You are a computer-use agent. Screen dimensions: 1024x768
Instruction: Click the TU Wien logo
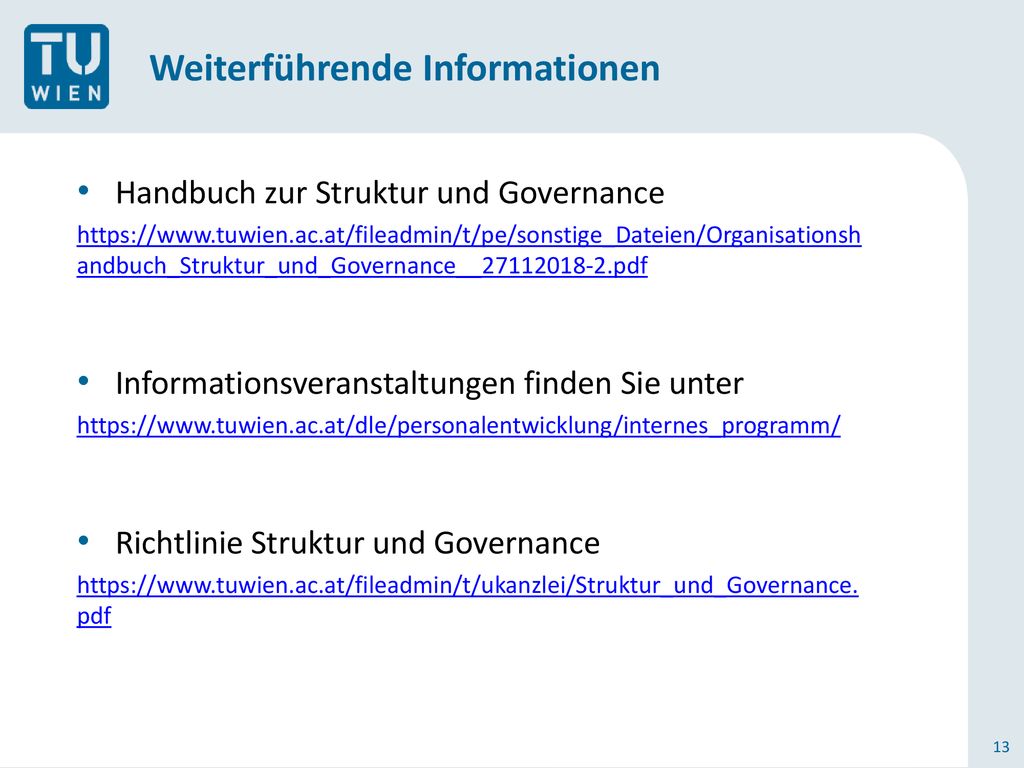(x=67, y=67)
